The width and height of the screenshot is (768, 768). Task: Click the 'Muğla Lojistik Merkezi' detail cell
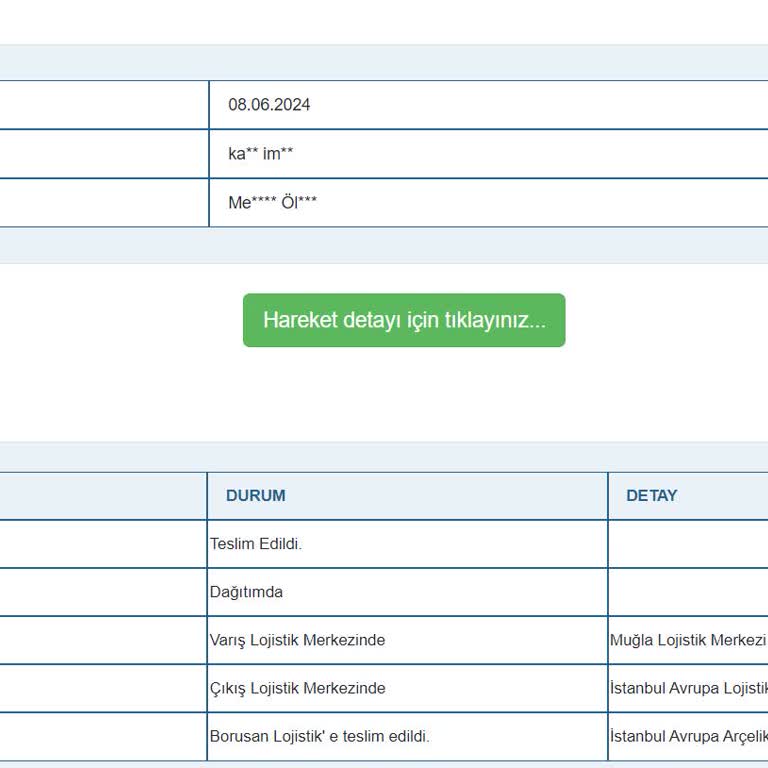(687, 640)
